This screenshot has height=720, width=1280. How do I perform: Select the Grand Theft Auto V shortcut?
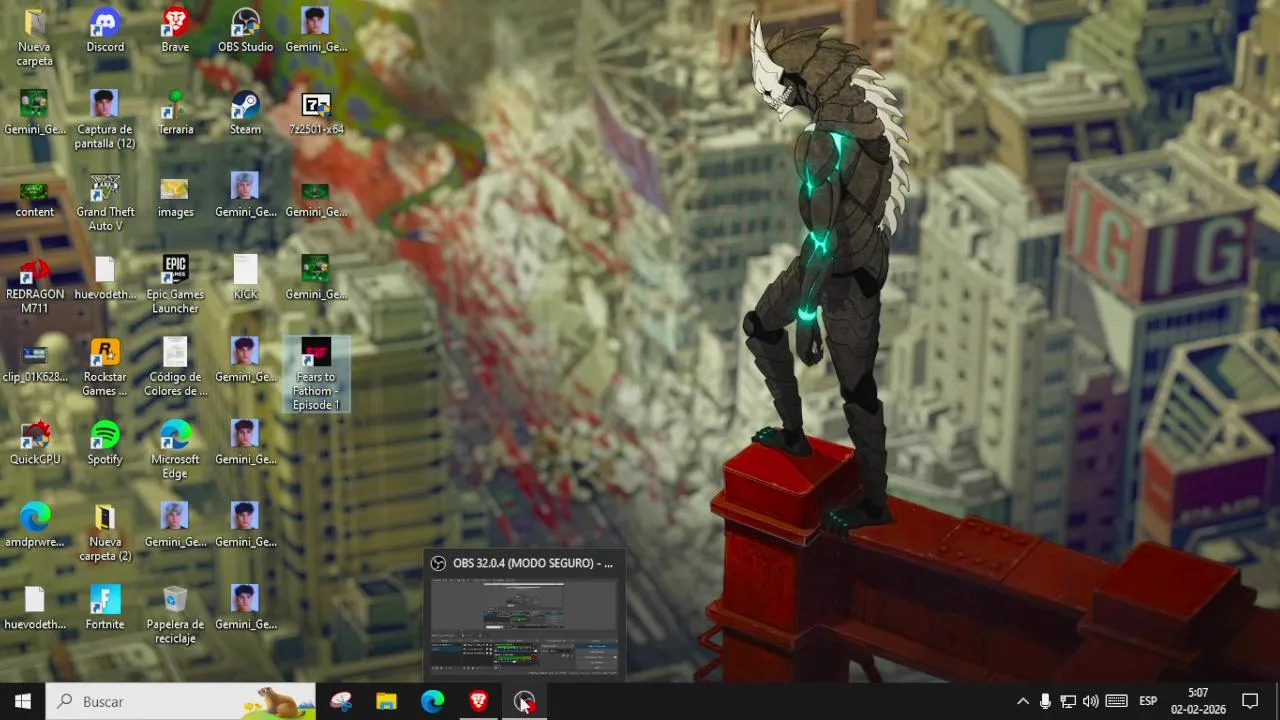point(105,202)
